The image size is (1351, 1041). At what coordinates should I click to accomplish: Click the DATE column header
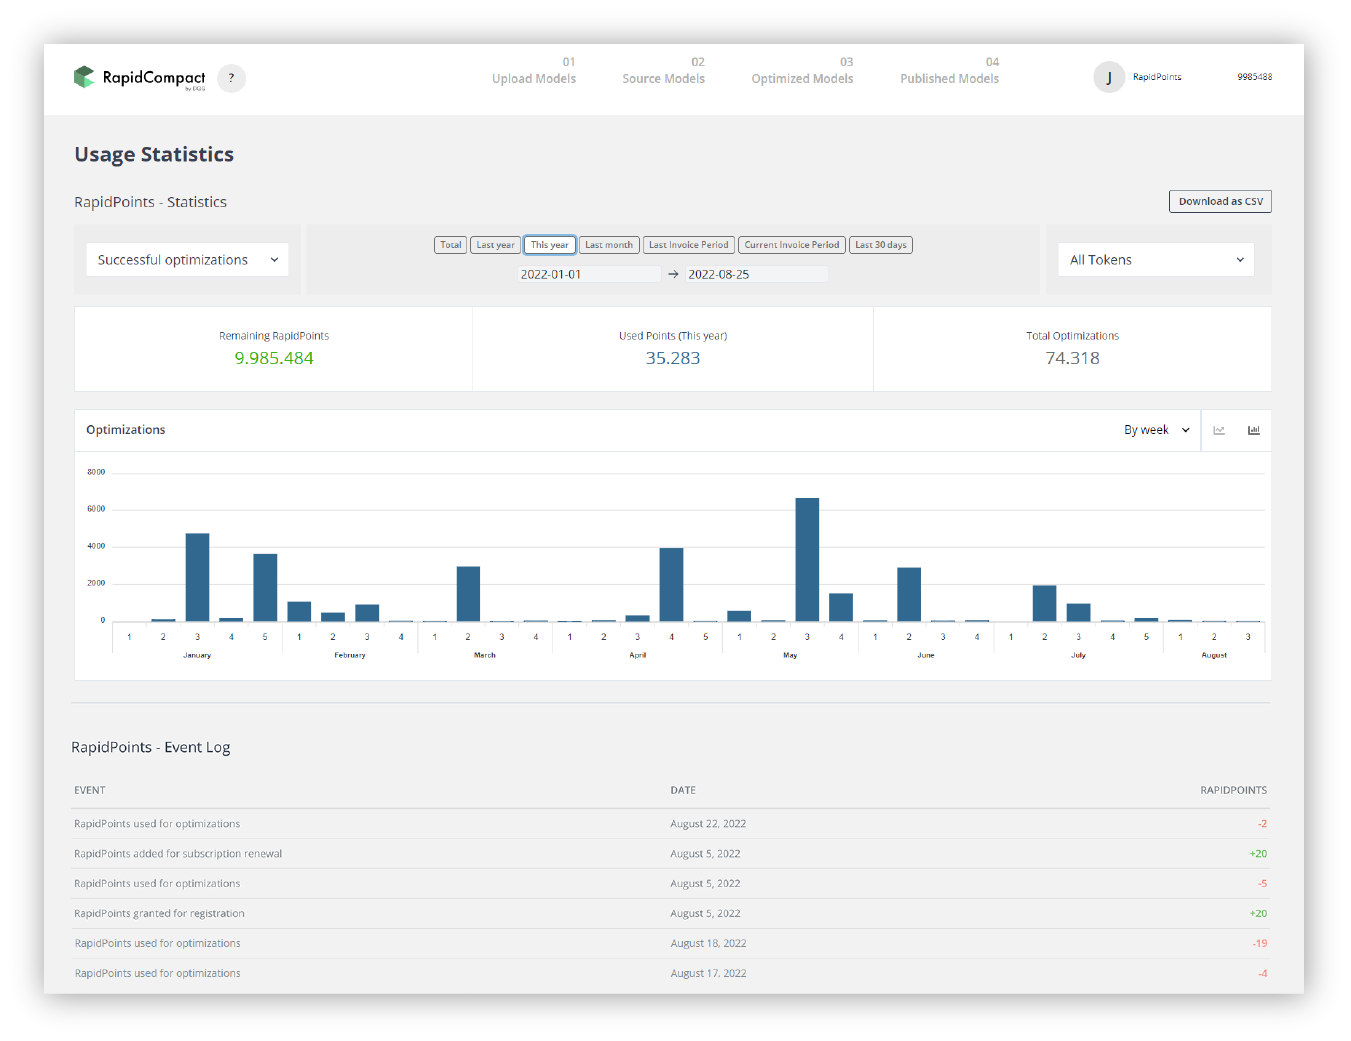coord(683,790)
